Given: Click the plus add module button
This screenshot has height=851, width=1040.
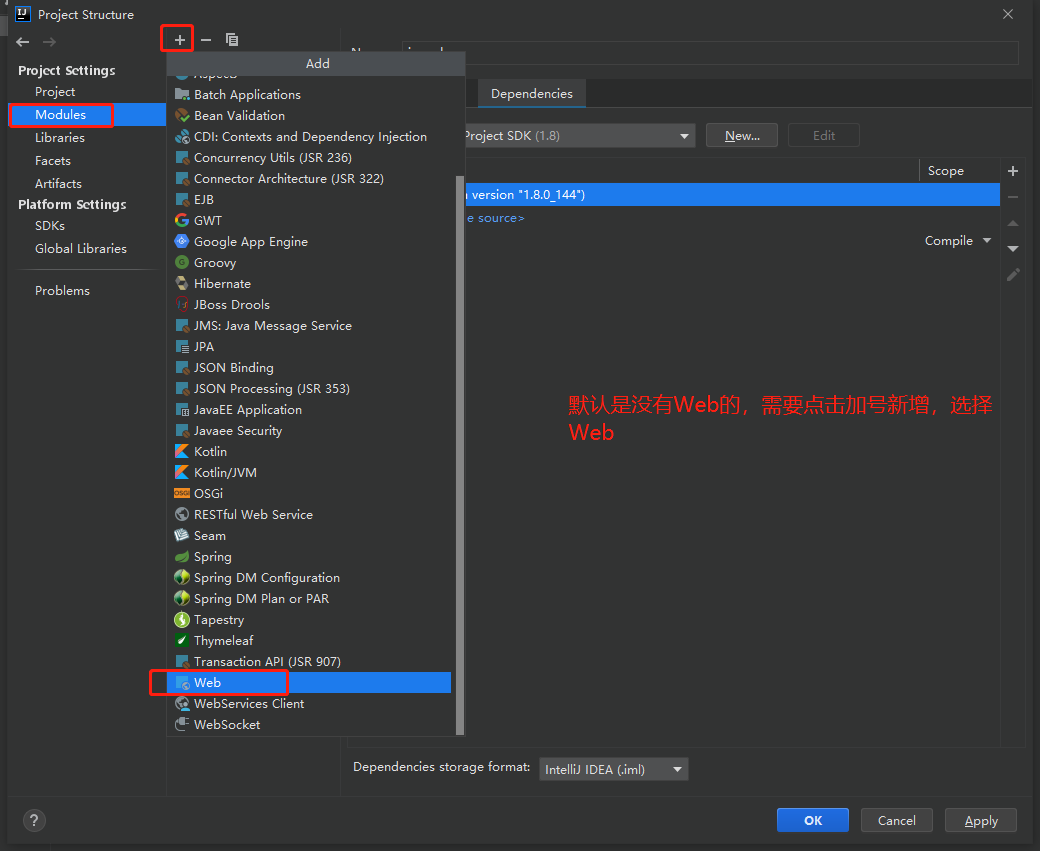Looking at the screenshot, I should (x=179, y=40).
